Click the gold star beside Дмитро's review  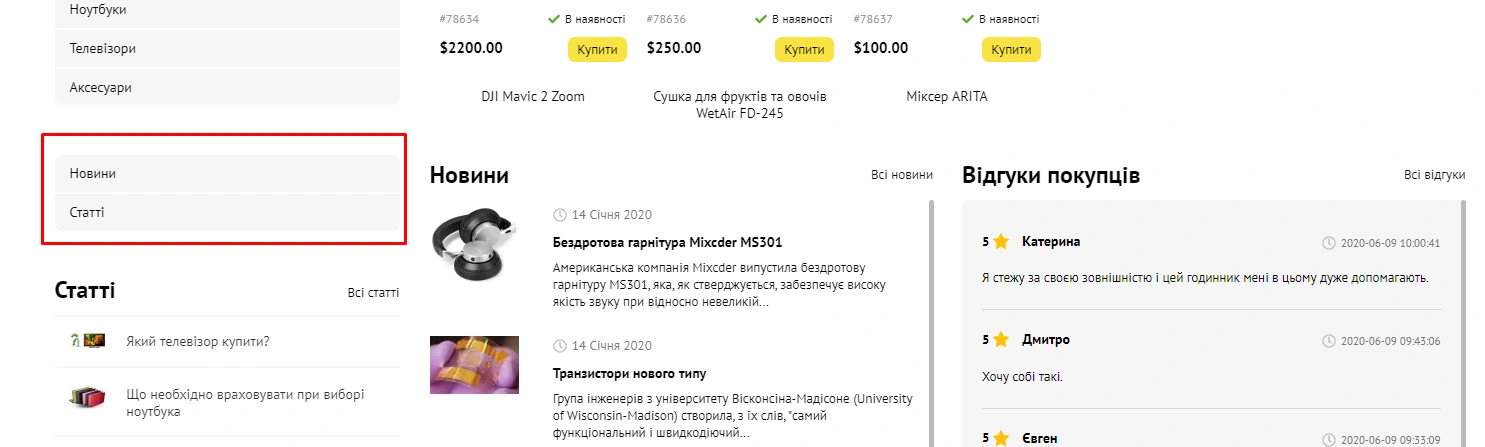point(1001,340)
